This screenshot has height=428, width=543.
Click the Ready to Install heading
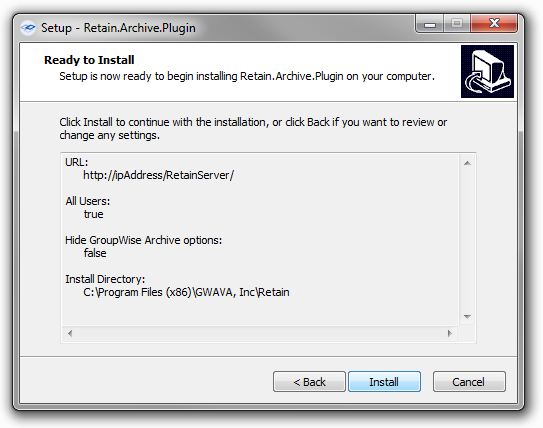pyautogui.click(x=89, y=60)
